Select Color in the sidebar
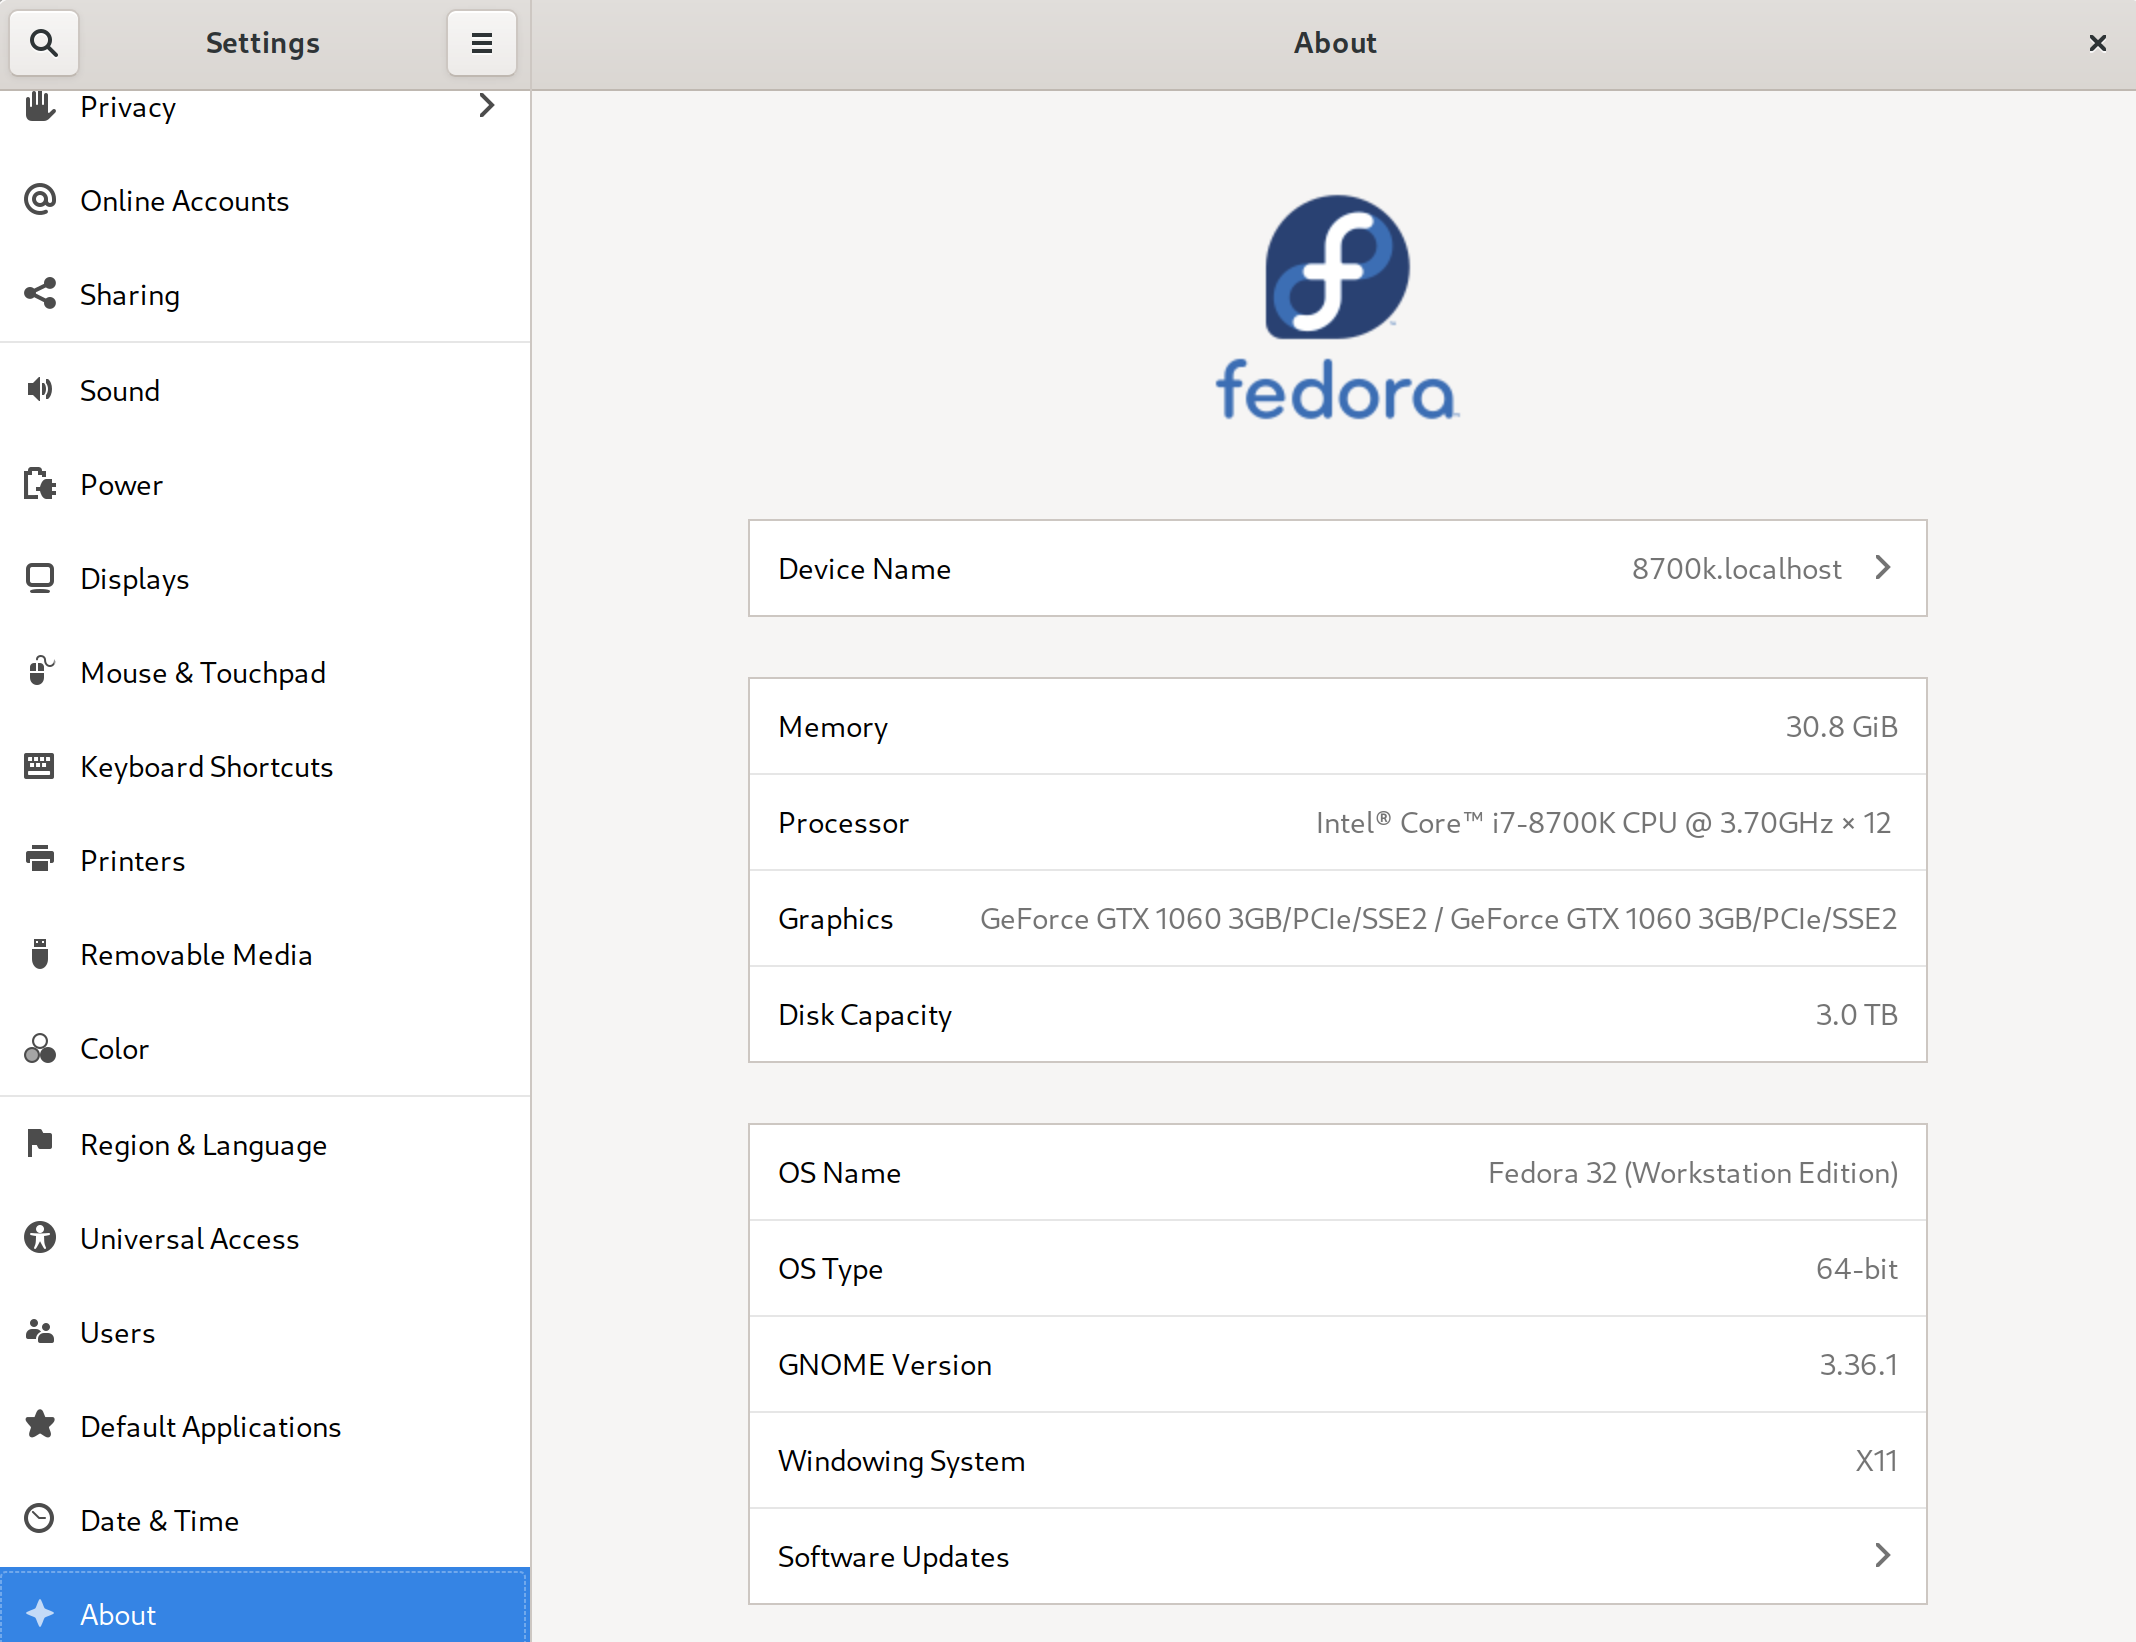This screenshot has height=1642, width=2136. [x=265, y=1049]
